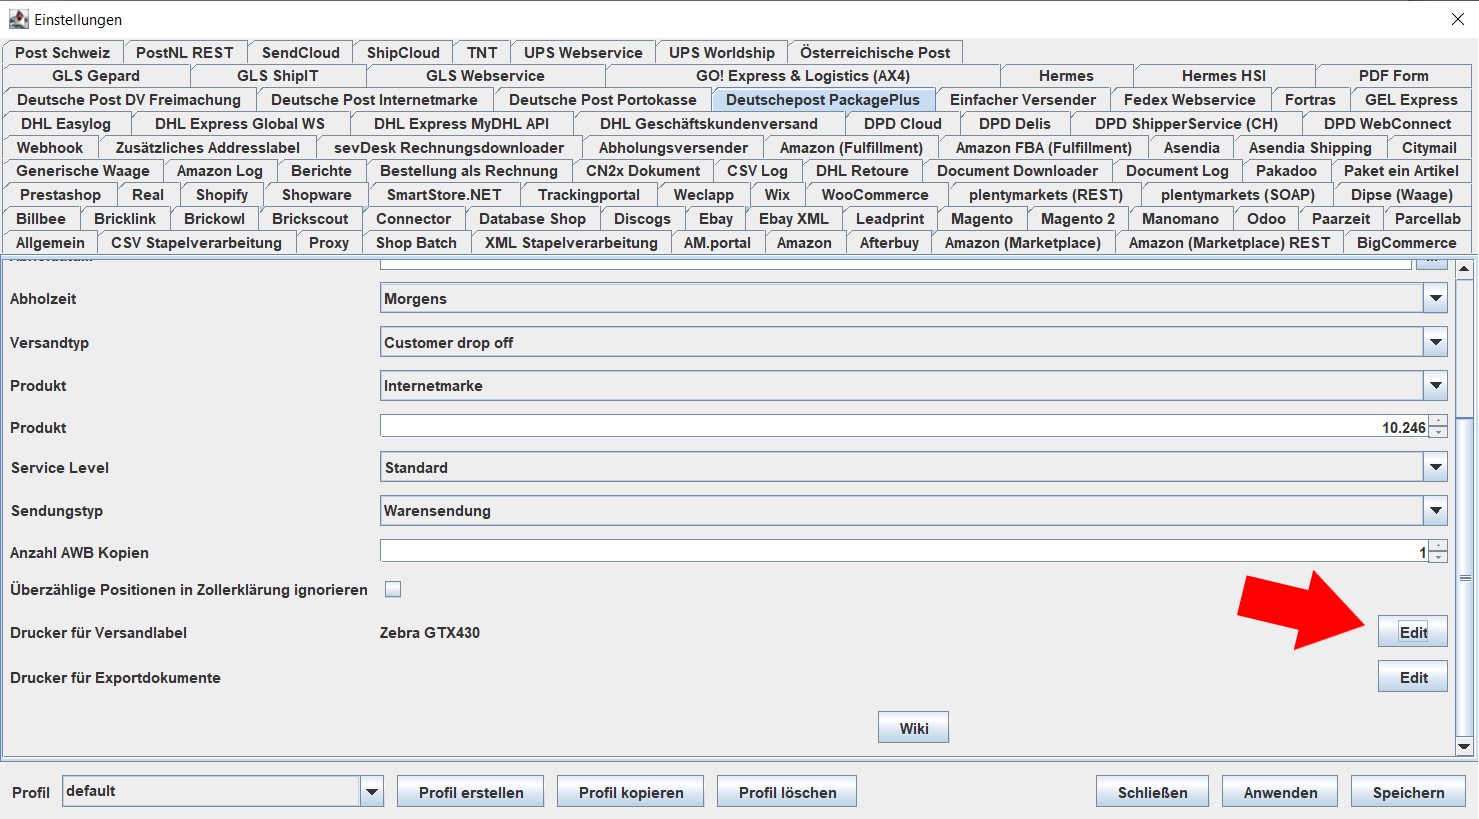
Task: Open the Bricklink tab
Action: click(x=124, y=219)
